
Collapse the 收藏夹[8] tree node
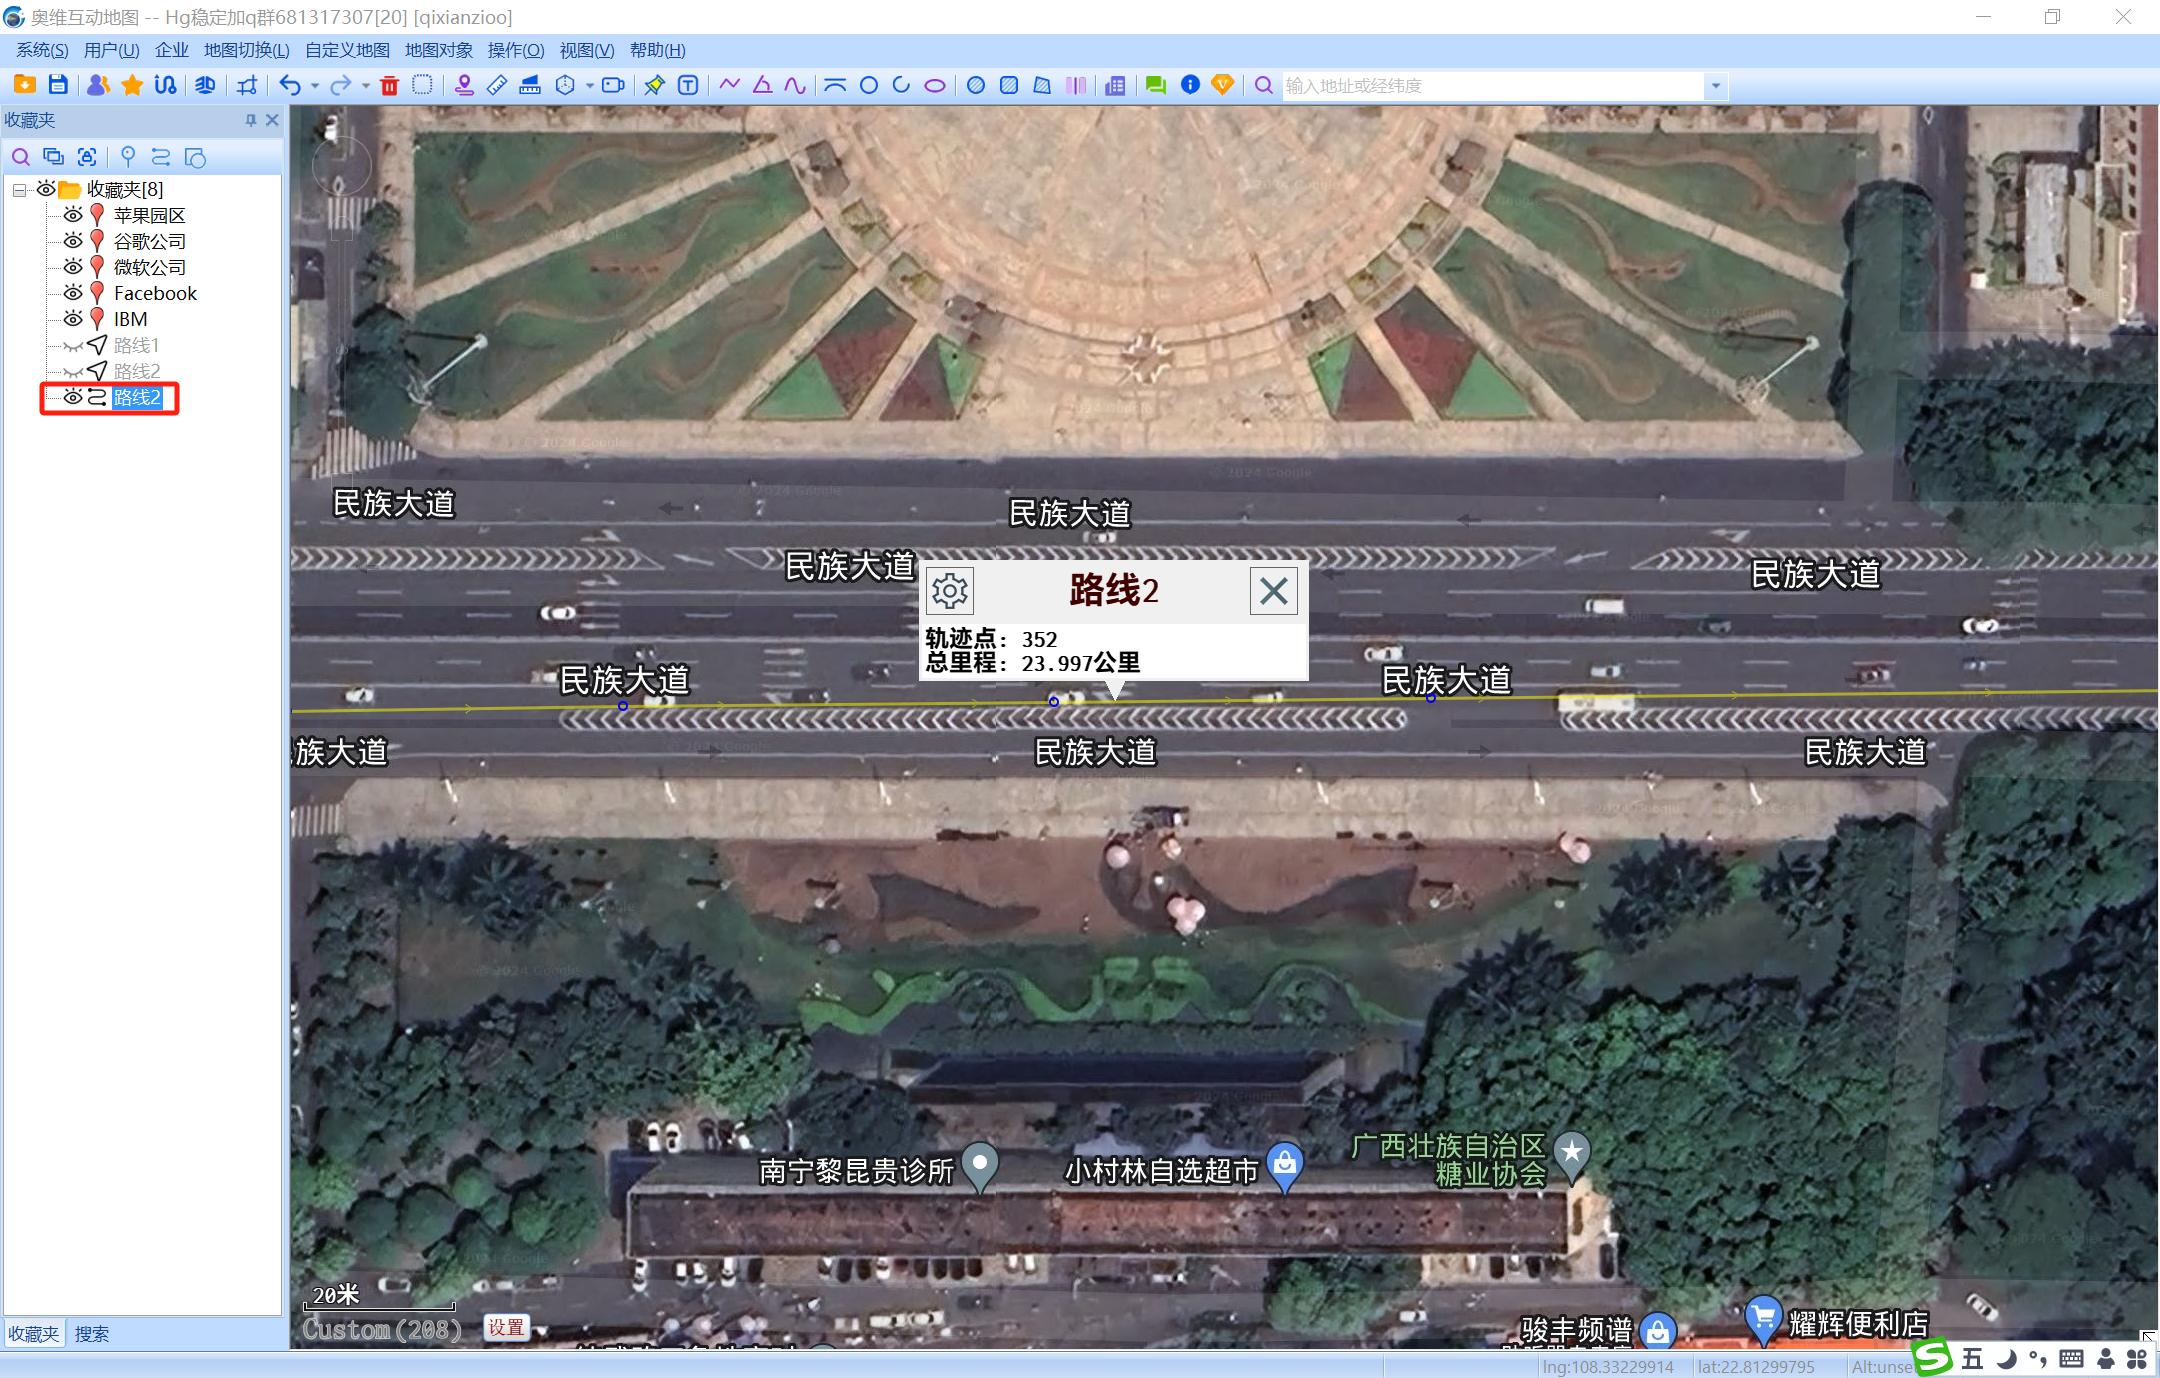pos(19,190)
